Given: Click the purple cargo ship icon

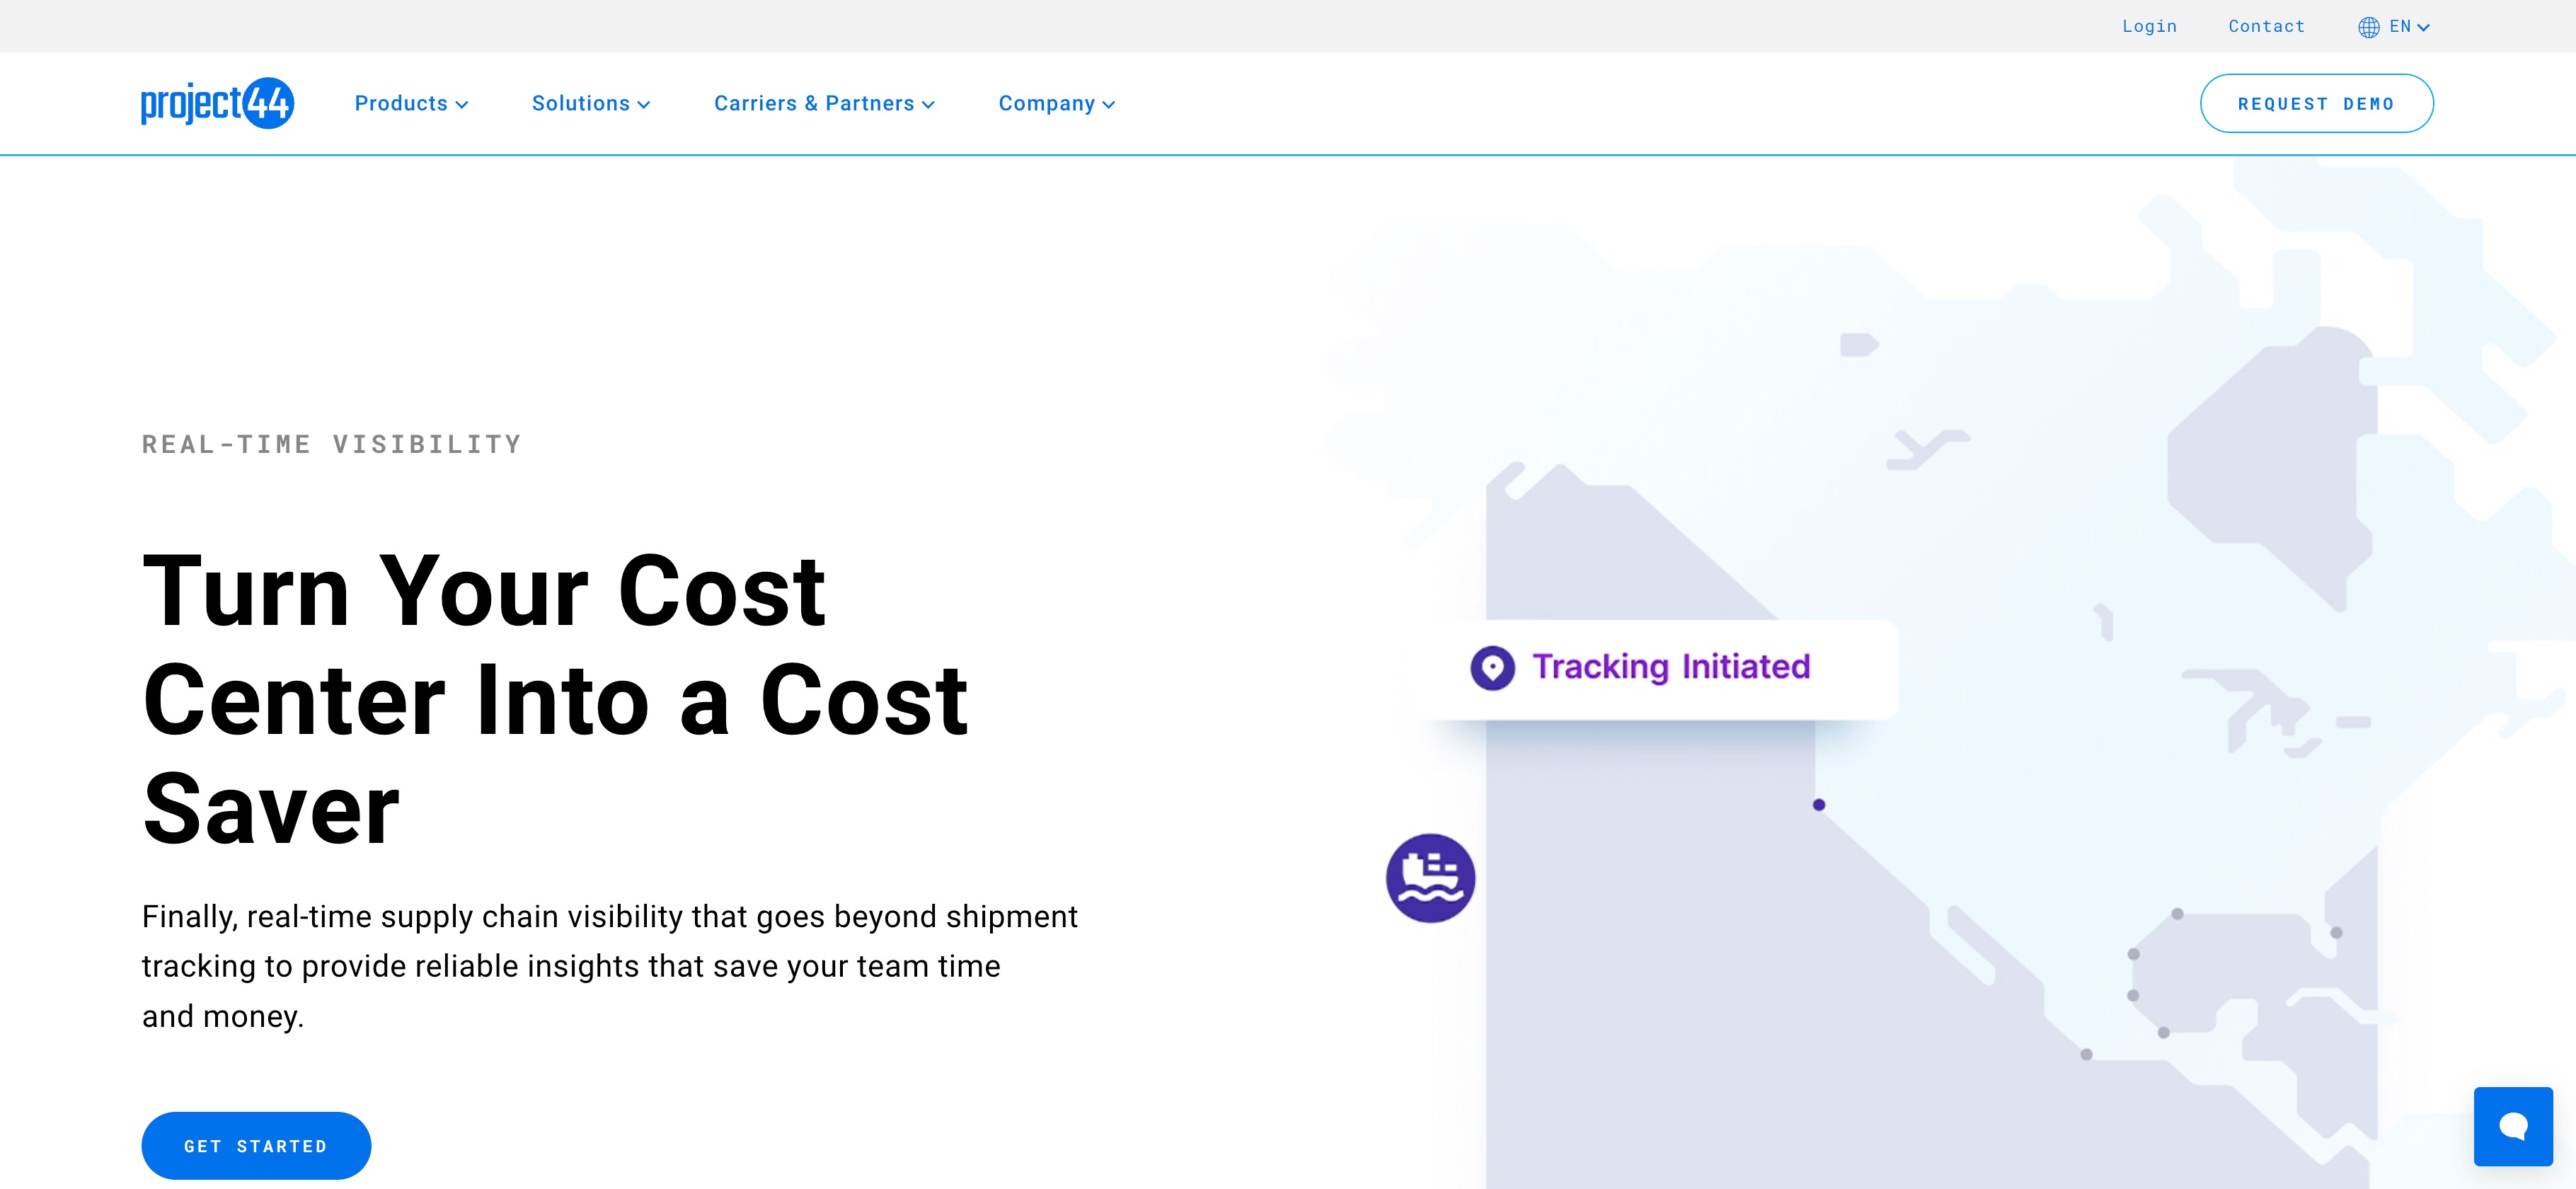Looking at the screenshot, I should [1430, 878].
